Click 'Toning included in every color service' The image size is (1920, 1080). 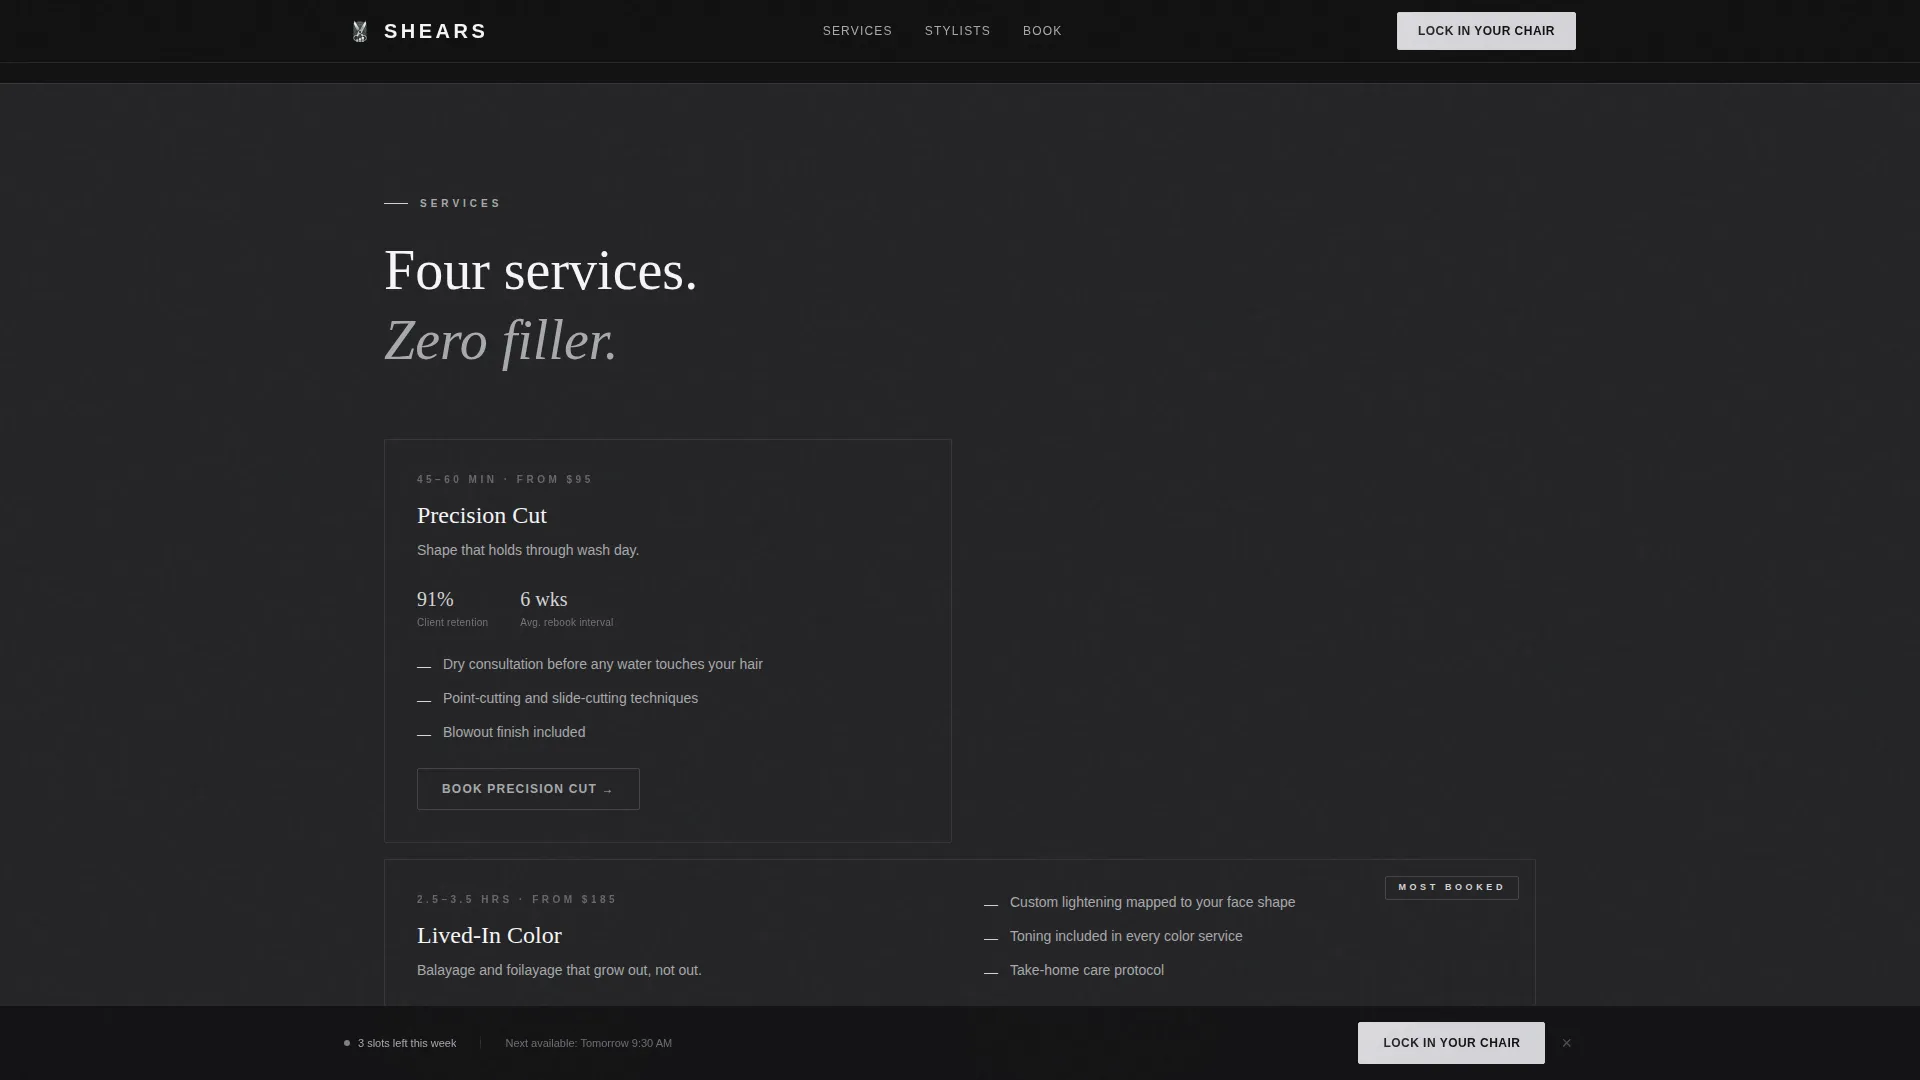click(x=1126, y=936)
